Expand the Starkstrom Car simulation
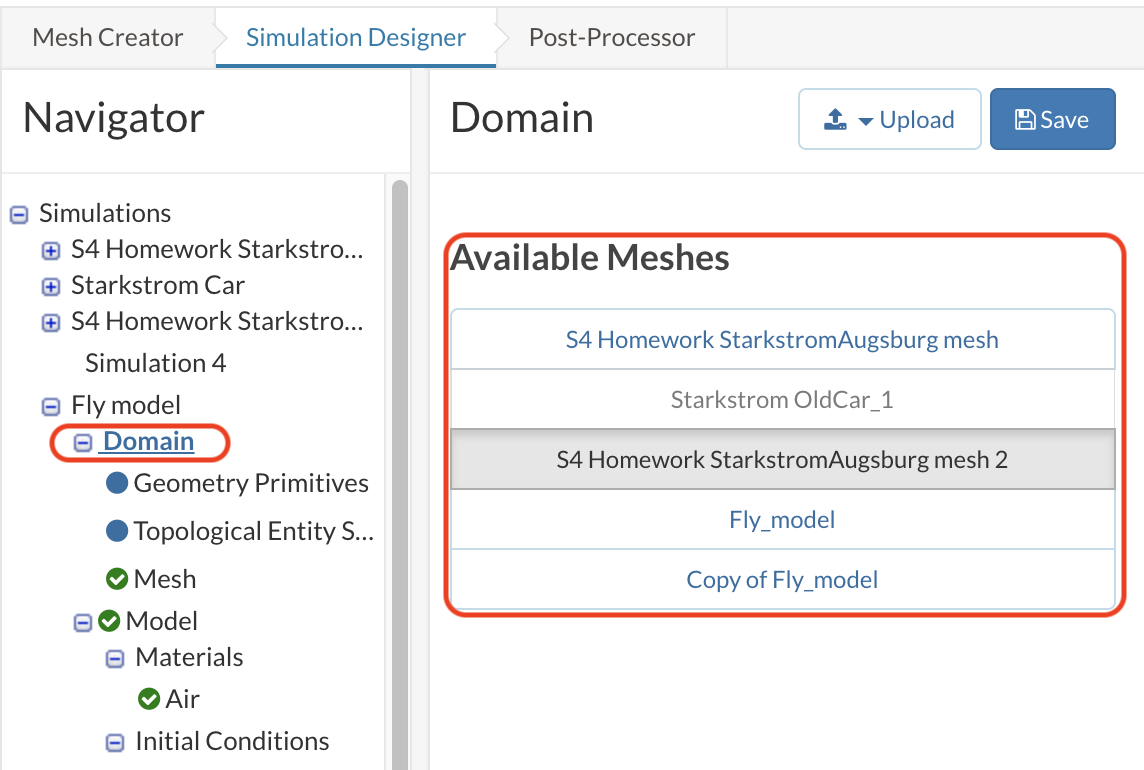The width and height of the screenshot is (1144, 770). [x=51, y=287]
